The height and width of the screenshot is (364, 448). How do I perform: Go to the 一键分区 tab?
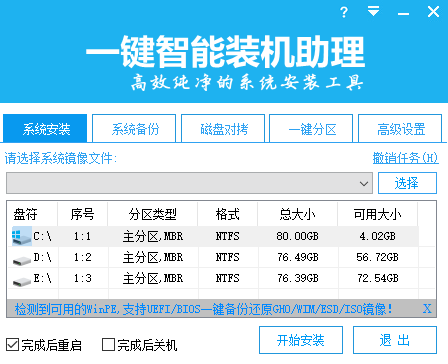(x=311, y=128)
